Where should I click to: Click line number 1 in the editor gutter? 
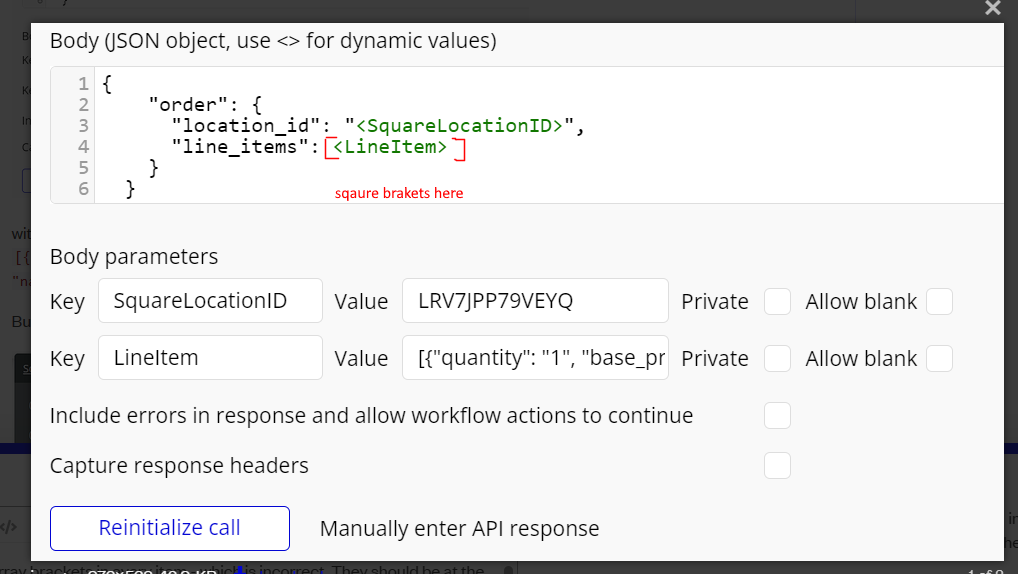pyautogui.click(x=82, y=83)
